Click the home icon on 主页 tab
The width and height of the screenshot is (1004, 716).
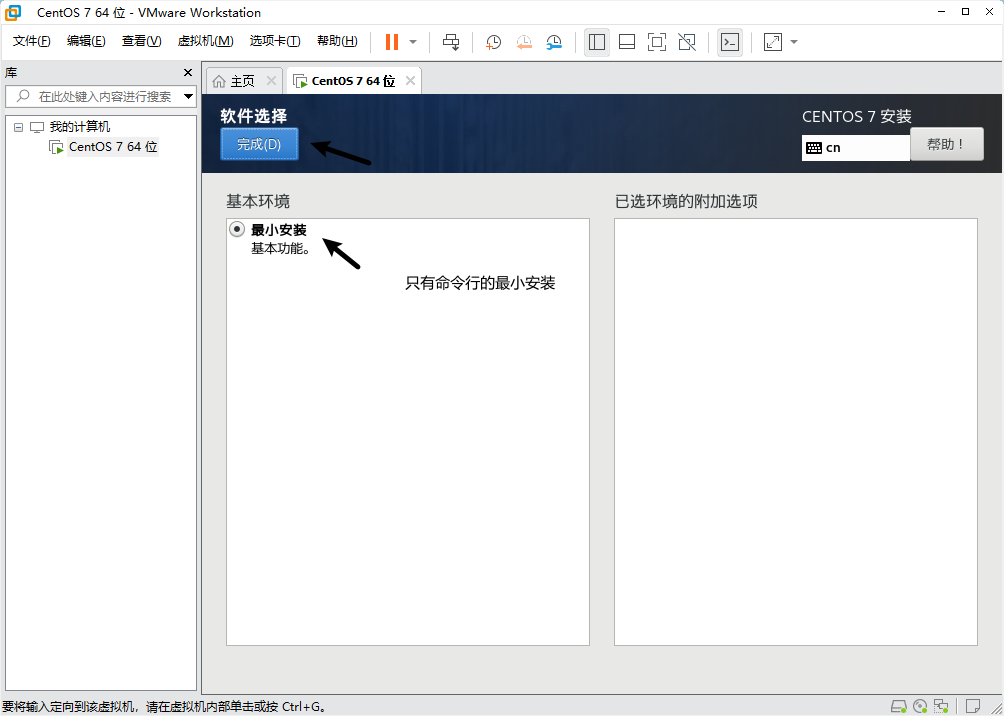point(219,81)
